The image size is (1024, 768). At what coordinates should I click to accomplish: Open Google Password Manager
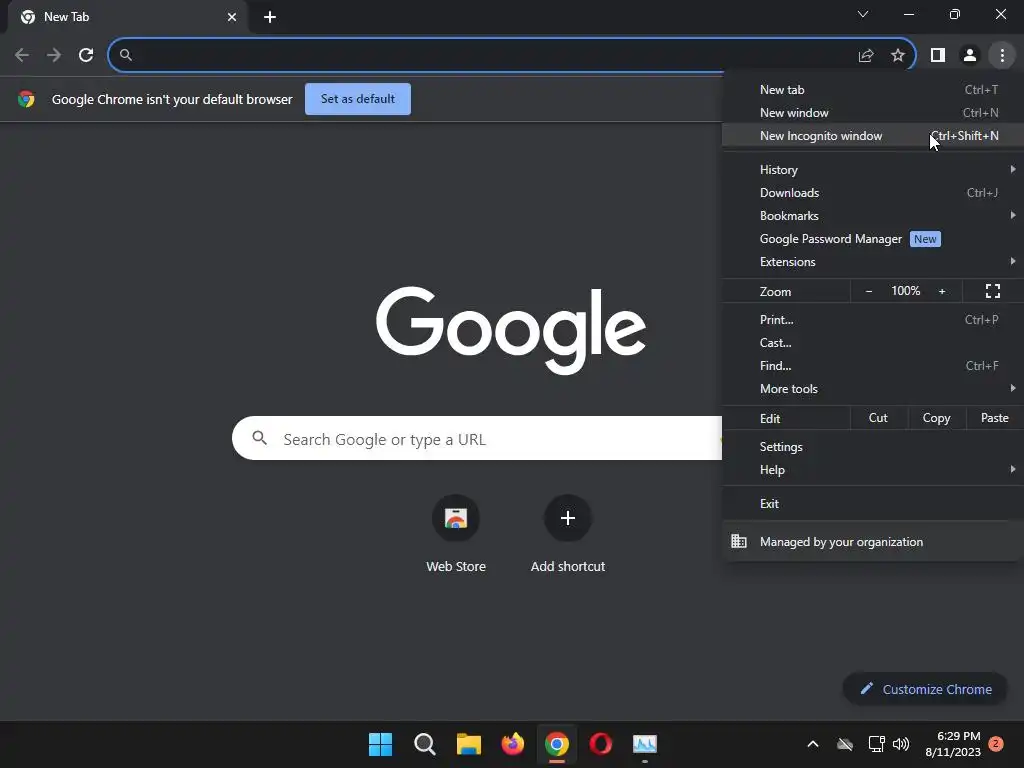tap(872, 239)
